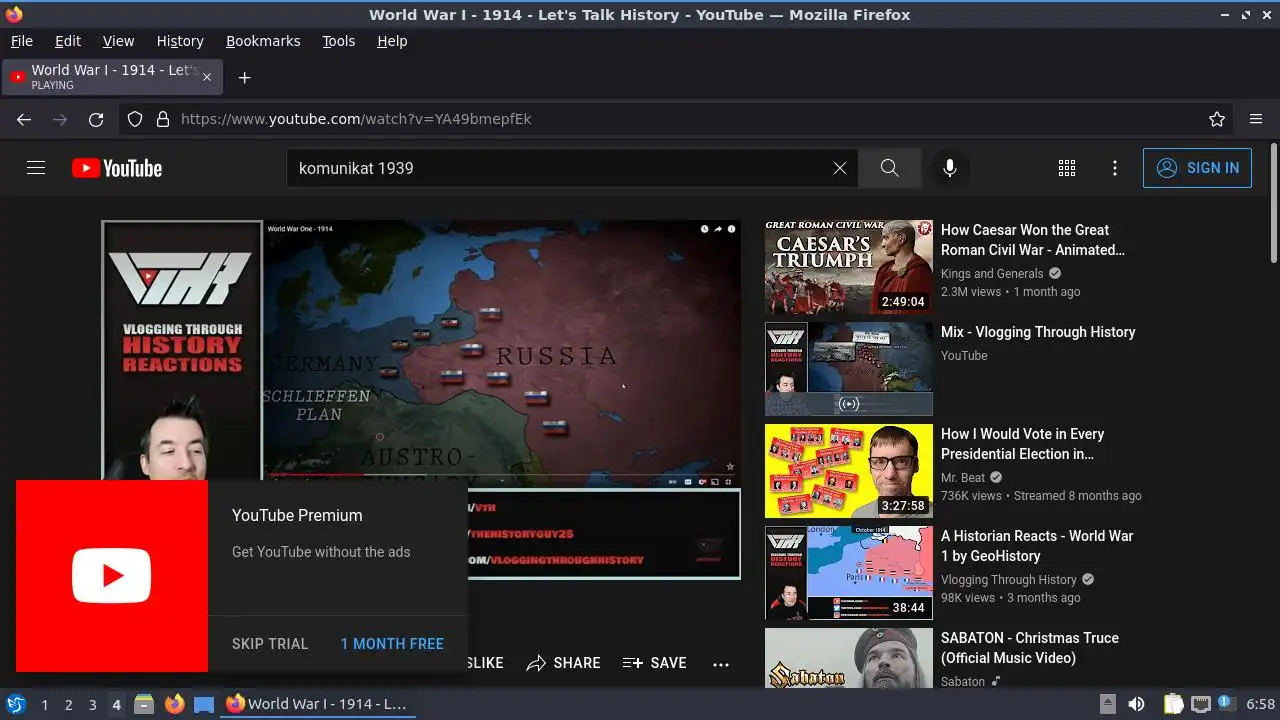
Task: Open file manager from taskbar
Action: [144, 704]
